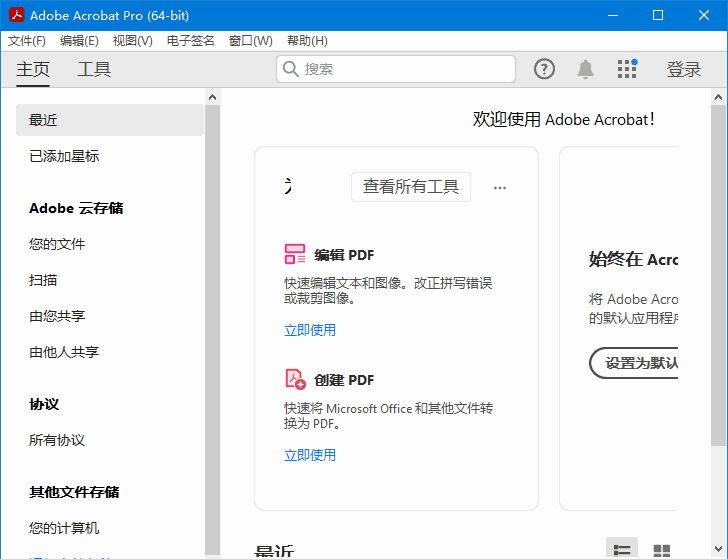Screen dimensions: 728x559
Task: Maximize the Acrobat window
Action: tap(658, 15)
